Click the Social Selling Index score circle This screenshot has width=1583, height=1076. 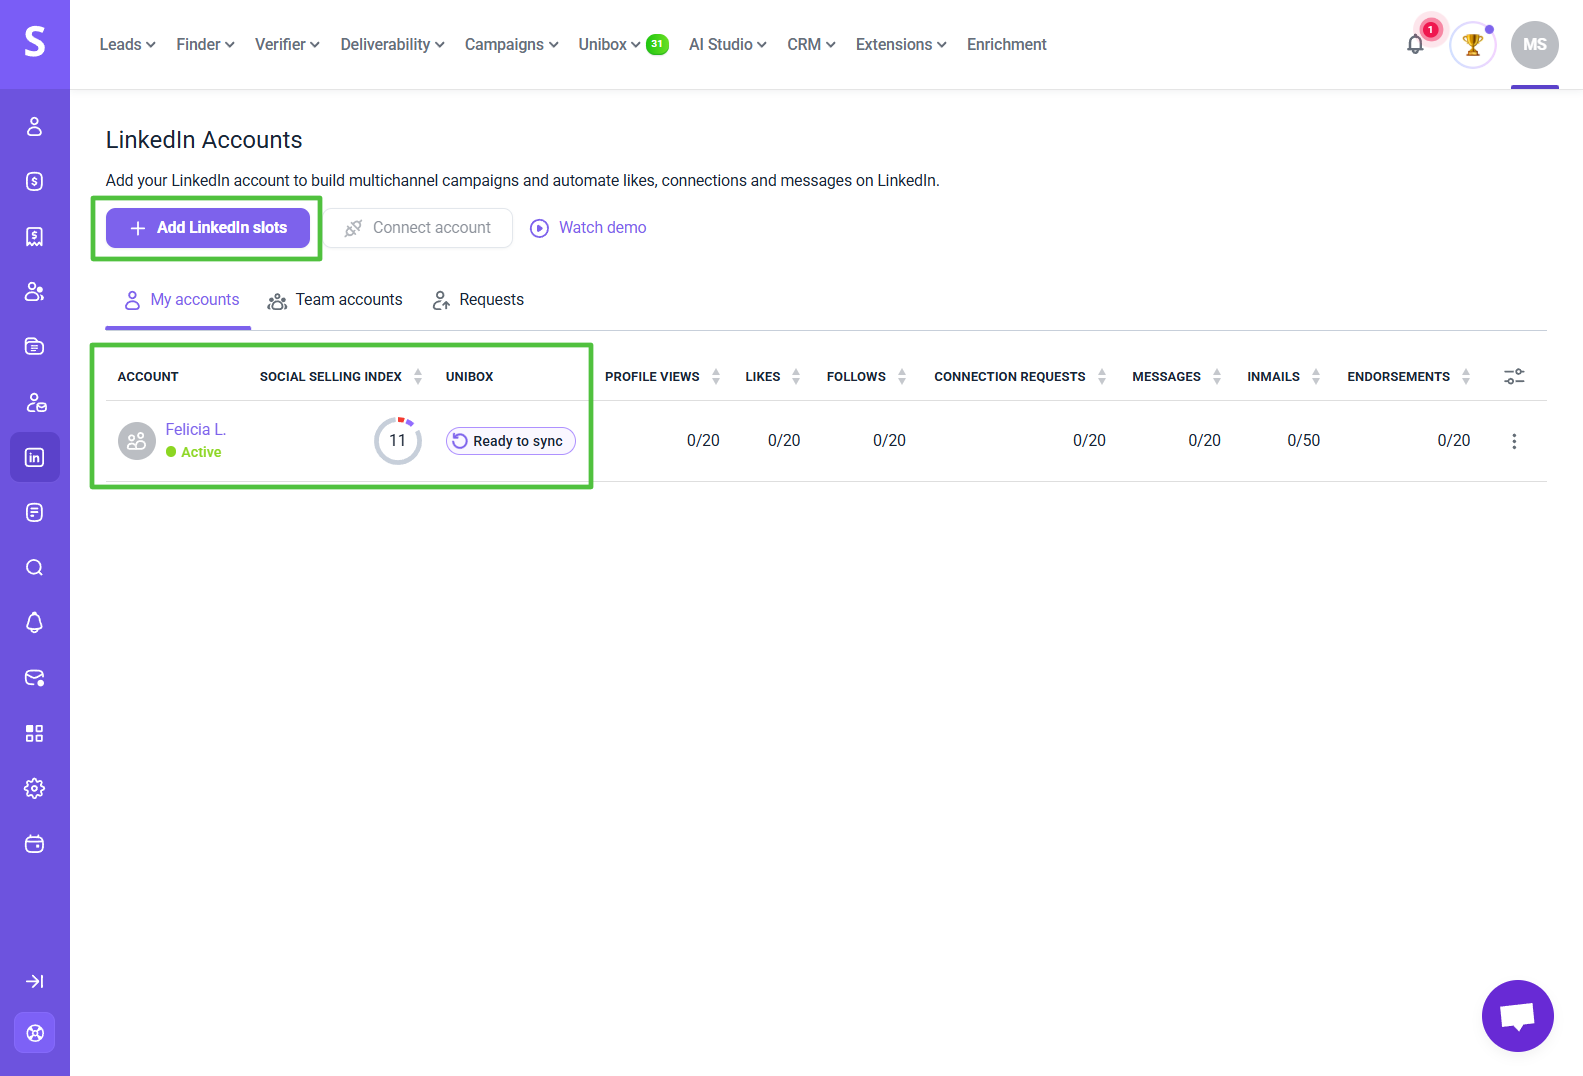click(398, 441)
